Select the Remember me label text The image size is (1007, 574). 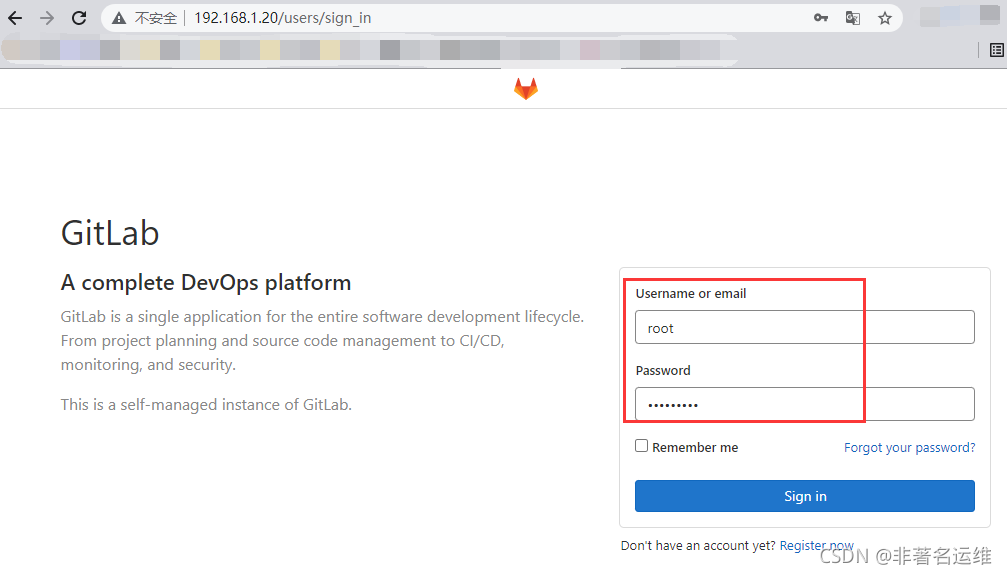pyautogui.click(x=696, y=448)
